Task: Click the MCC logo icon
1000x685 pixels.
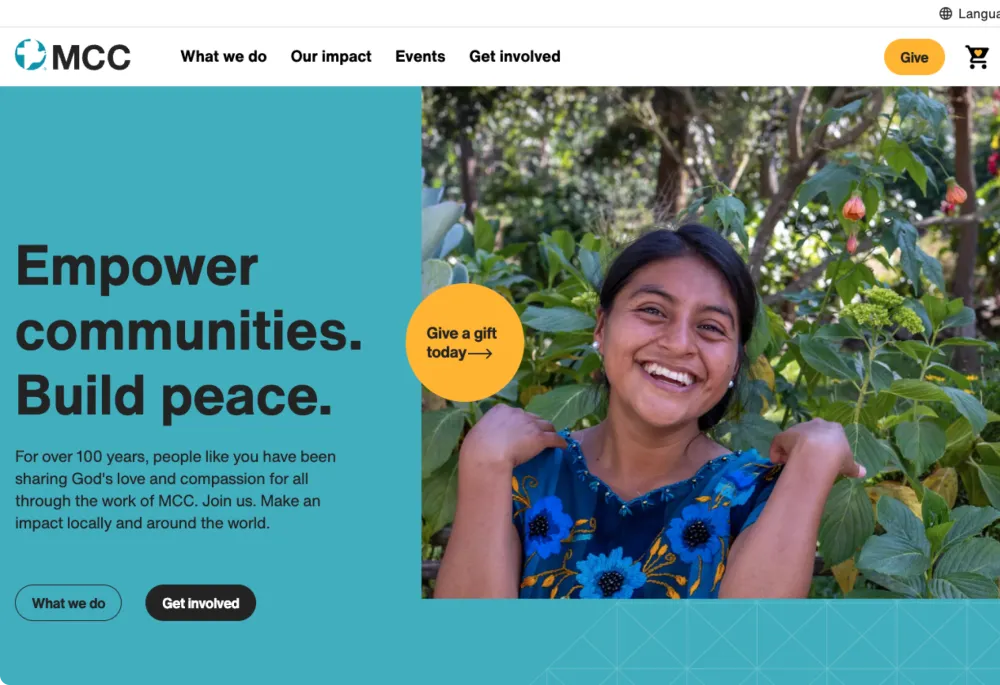Action: 31,55
